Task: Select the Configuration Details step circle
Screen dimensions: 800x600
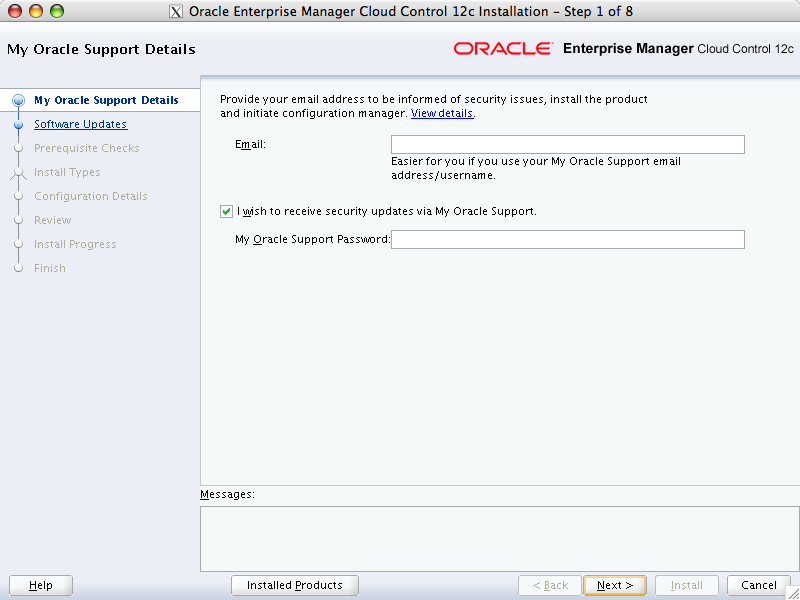Action: (19, 196)
